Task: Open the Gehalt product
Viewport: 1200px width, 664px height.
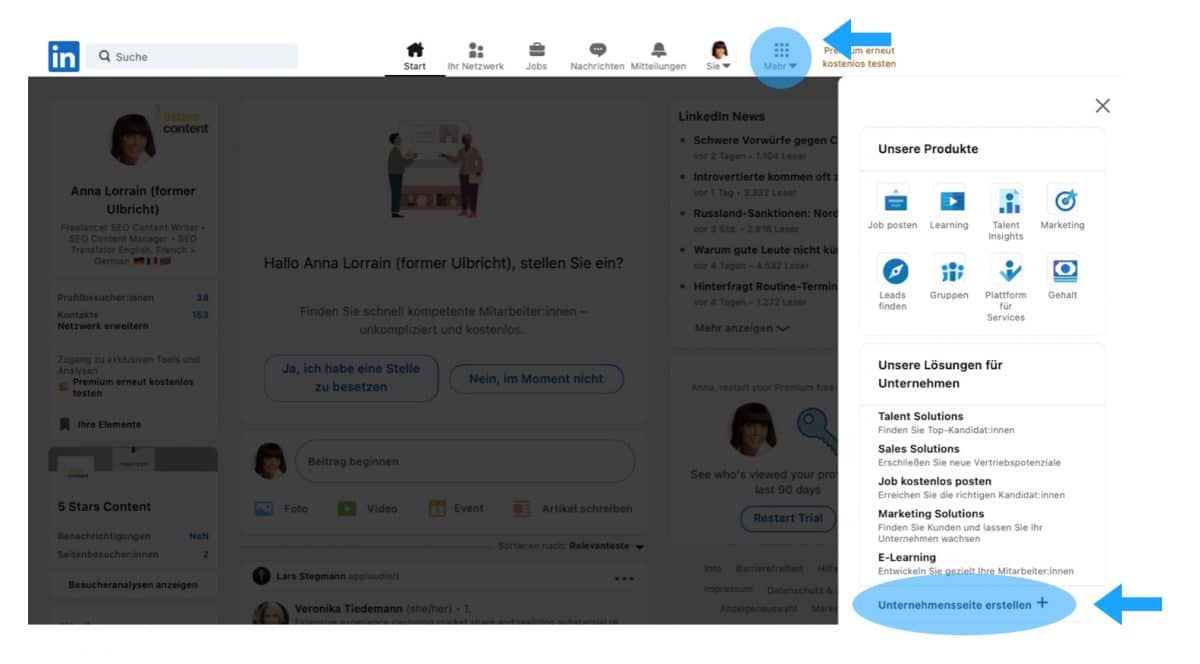Action: (1062, 277)
